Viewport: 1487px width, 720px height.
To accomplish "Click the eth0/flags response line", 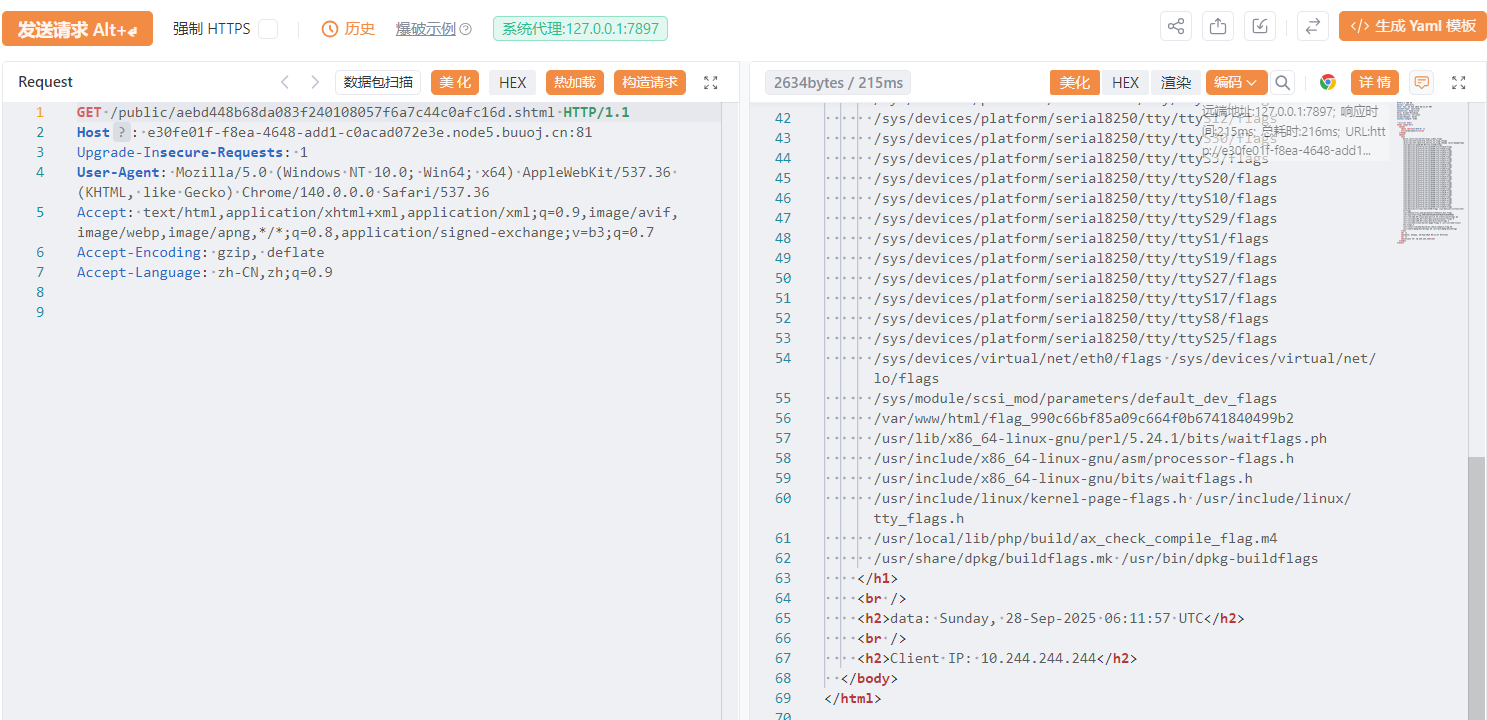I will (1125, 368).
